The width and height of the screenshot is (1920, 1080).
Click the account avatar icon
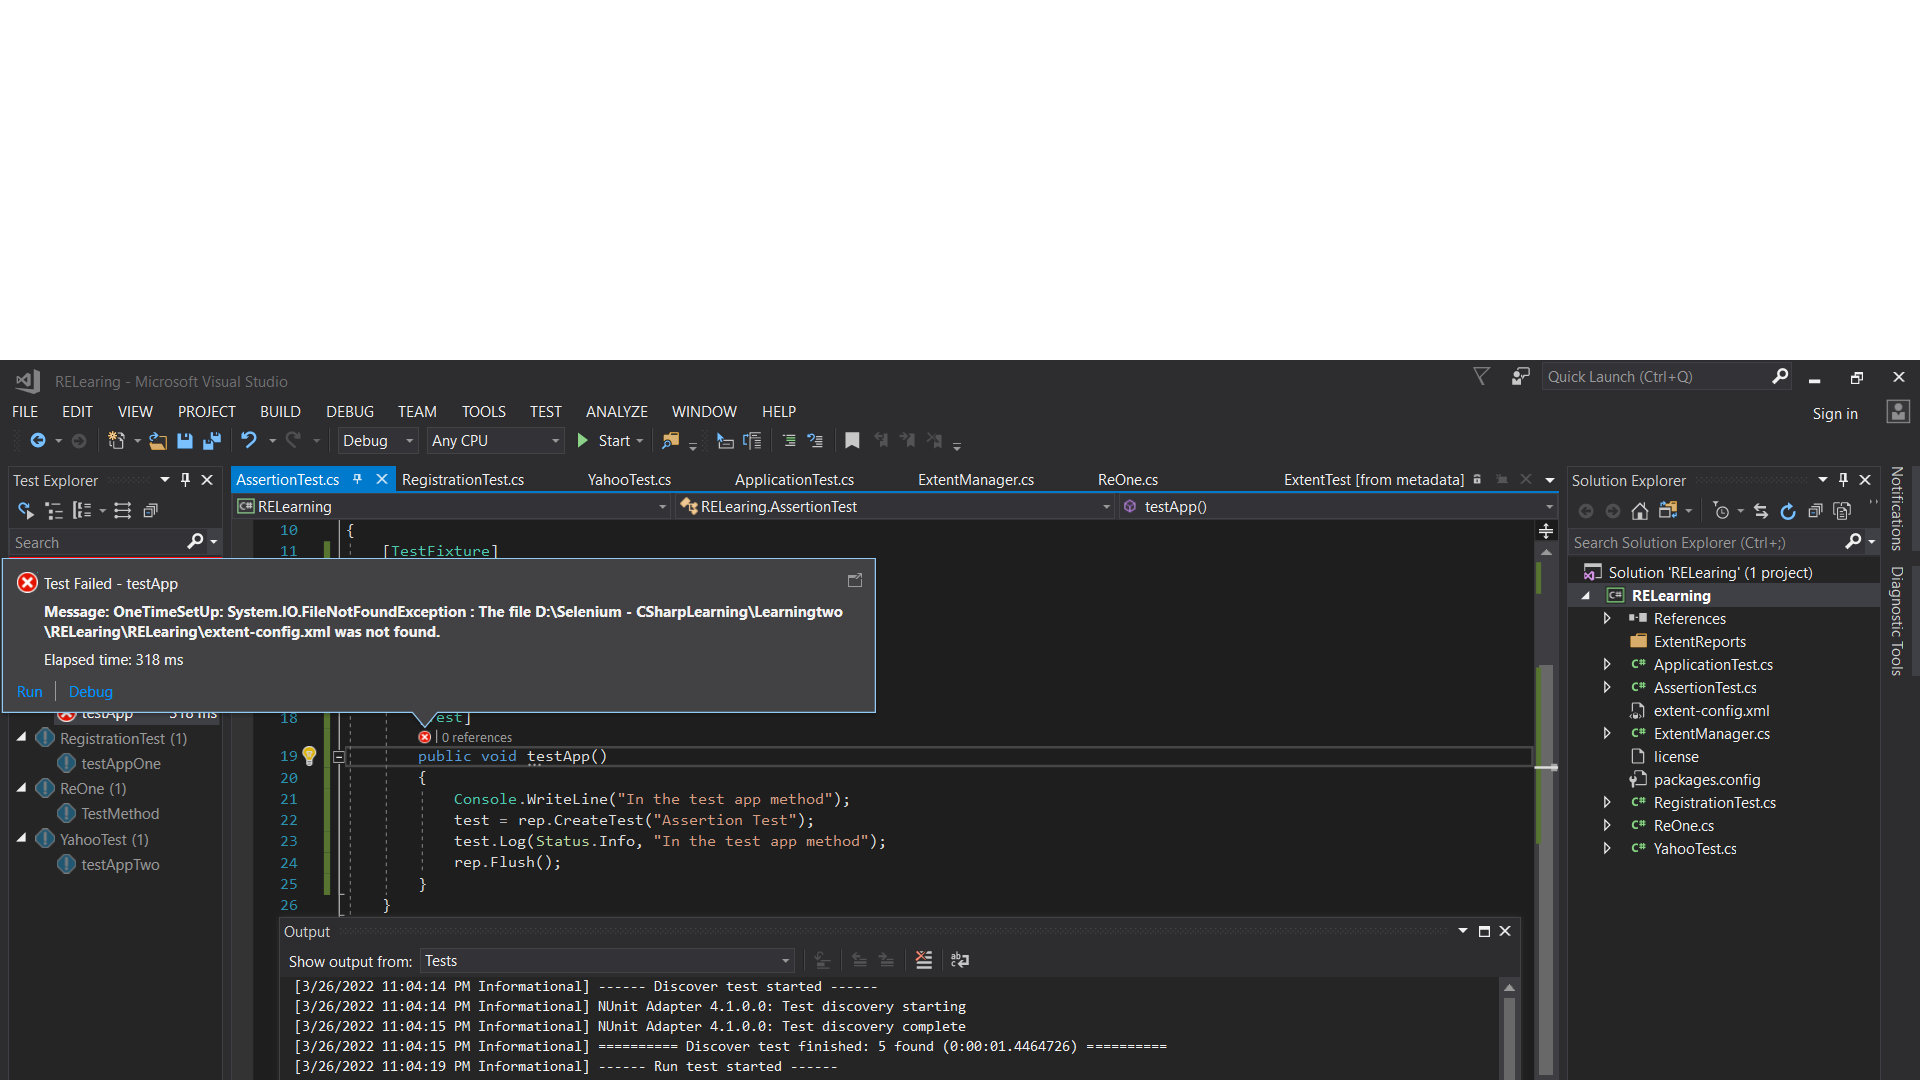click(x=1898, y=412)
